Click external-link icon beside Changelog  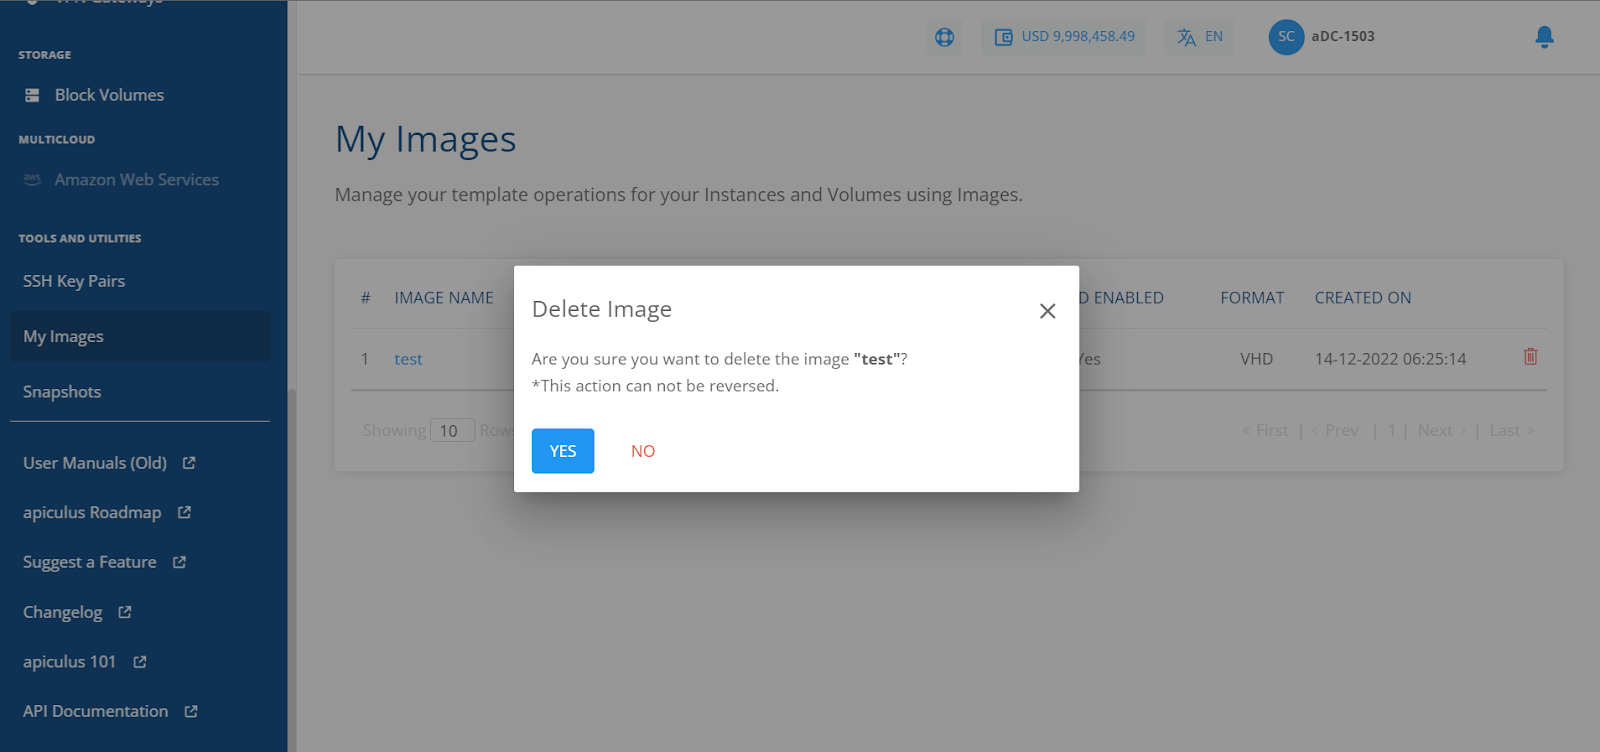125,612
